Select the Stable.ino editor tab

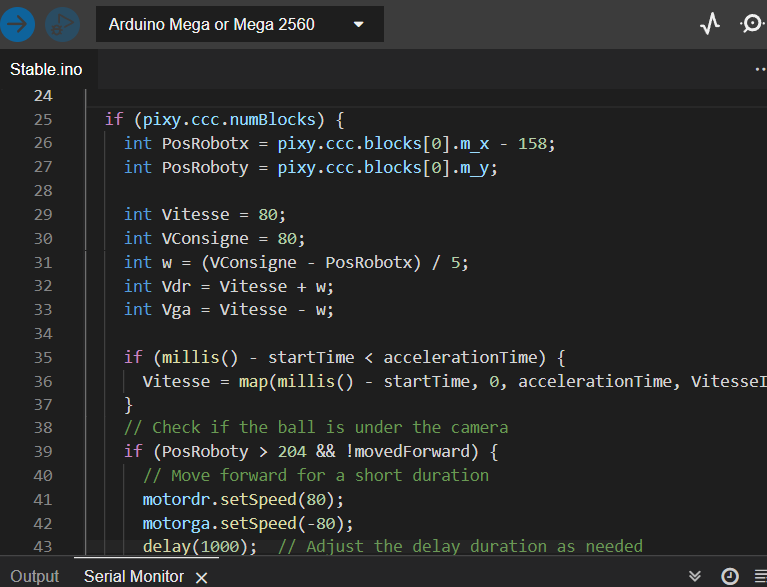point(46,70)
